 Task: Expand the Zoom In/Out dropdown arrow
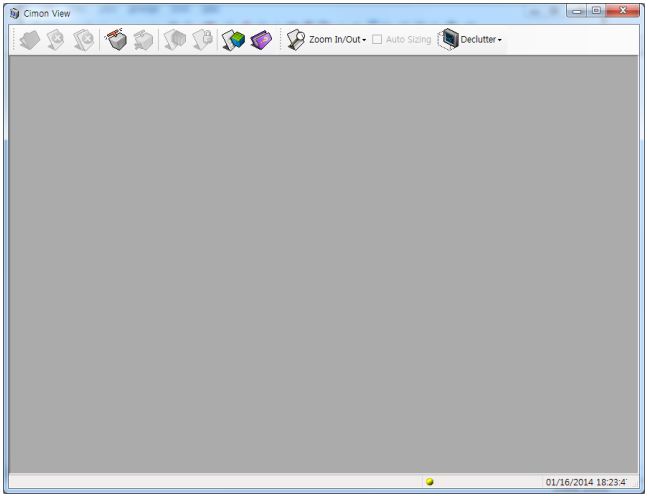click(x=363, y=40)
